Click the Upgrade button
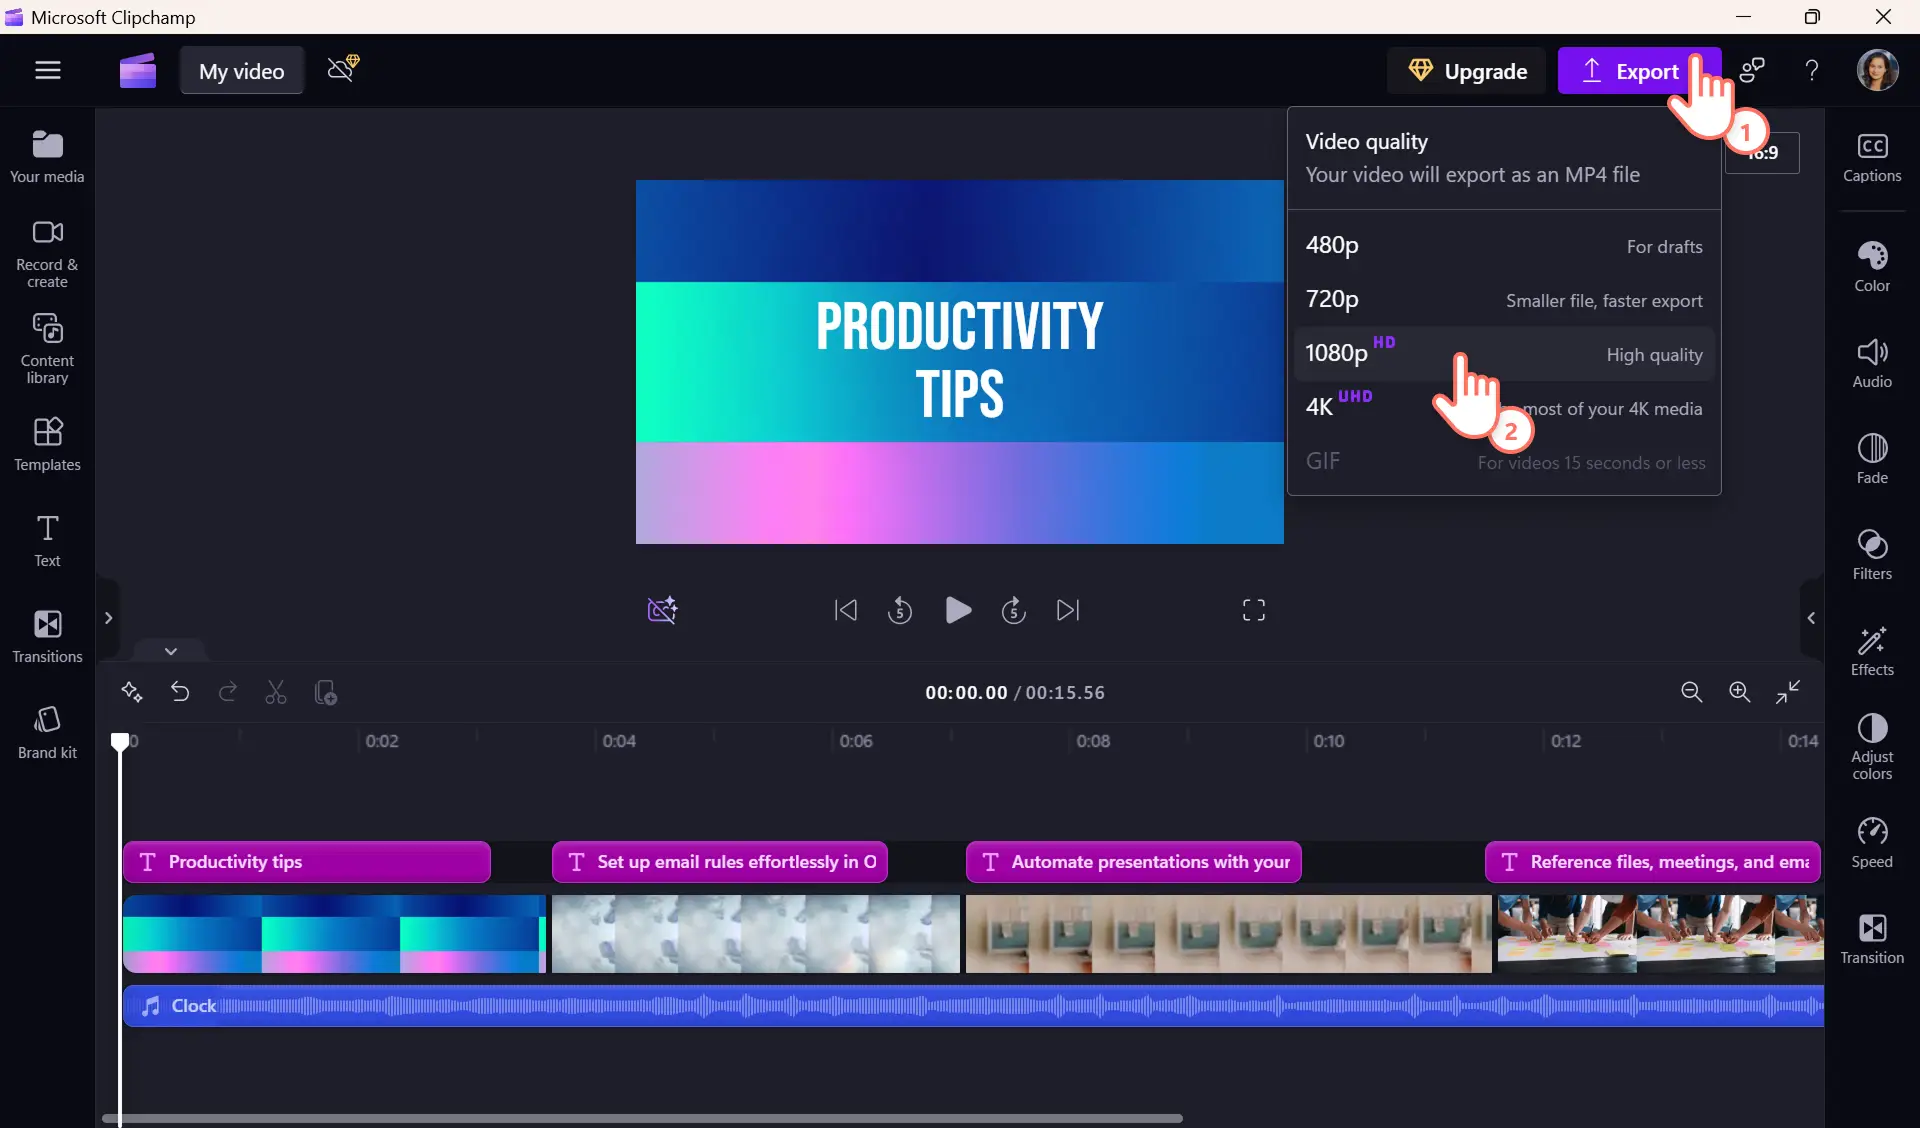This screenshot has width=1920, height=1128. point(1467,71)
